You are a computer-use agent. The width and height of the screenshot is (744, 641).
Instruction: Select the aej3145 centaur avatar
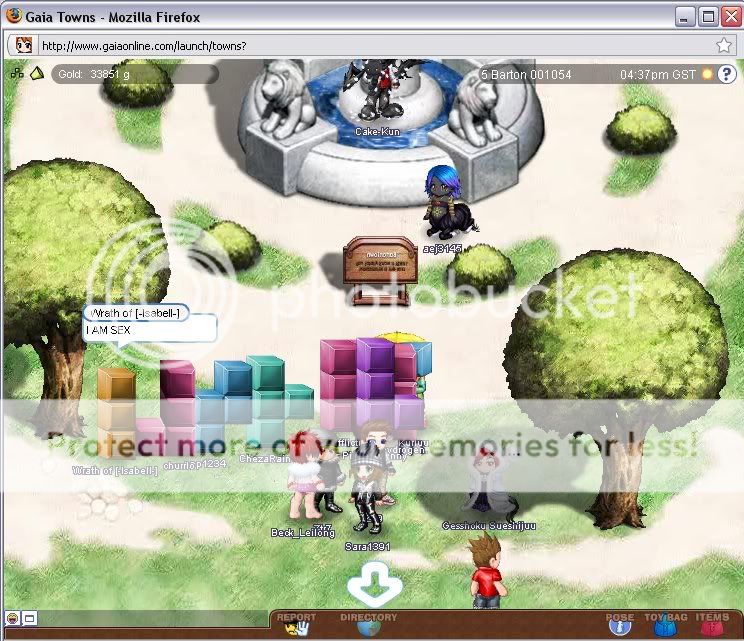[x=446, y=203]
